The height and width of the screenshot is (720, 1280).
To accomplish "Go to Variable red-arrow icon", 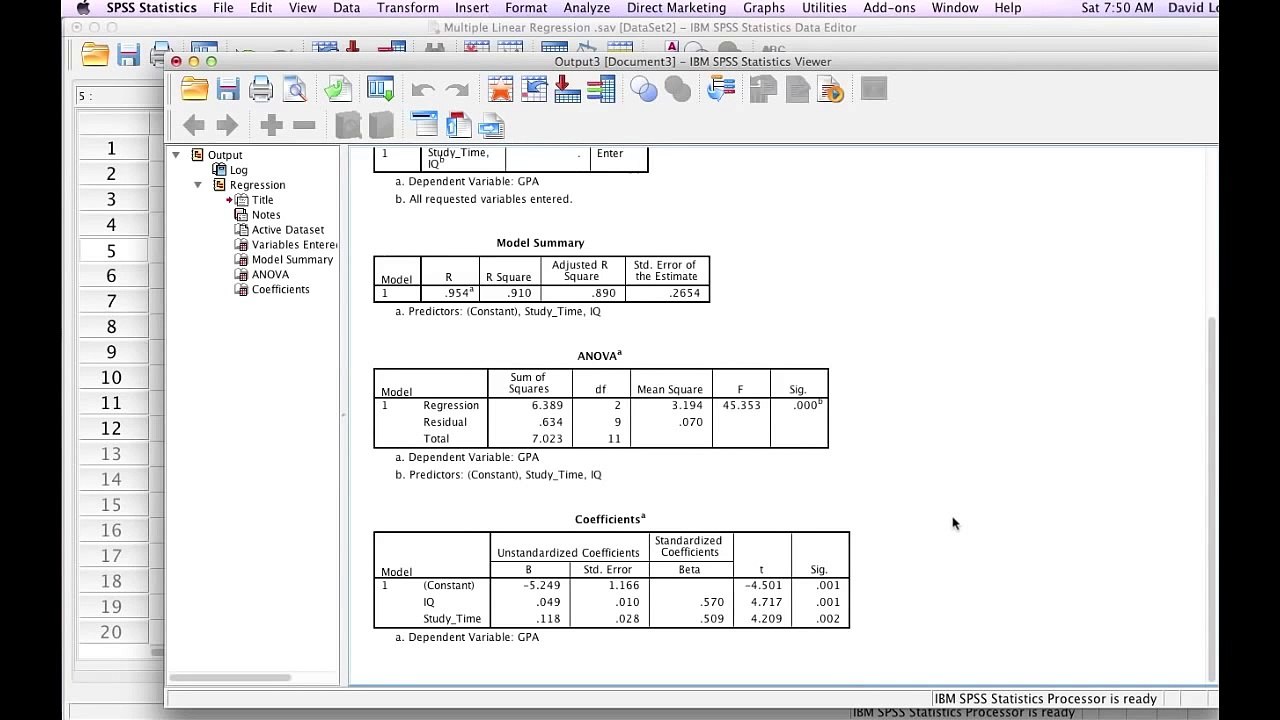I will pos(567,90).
